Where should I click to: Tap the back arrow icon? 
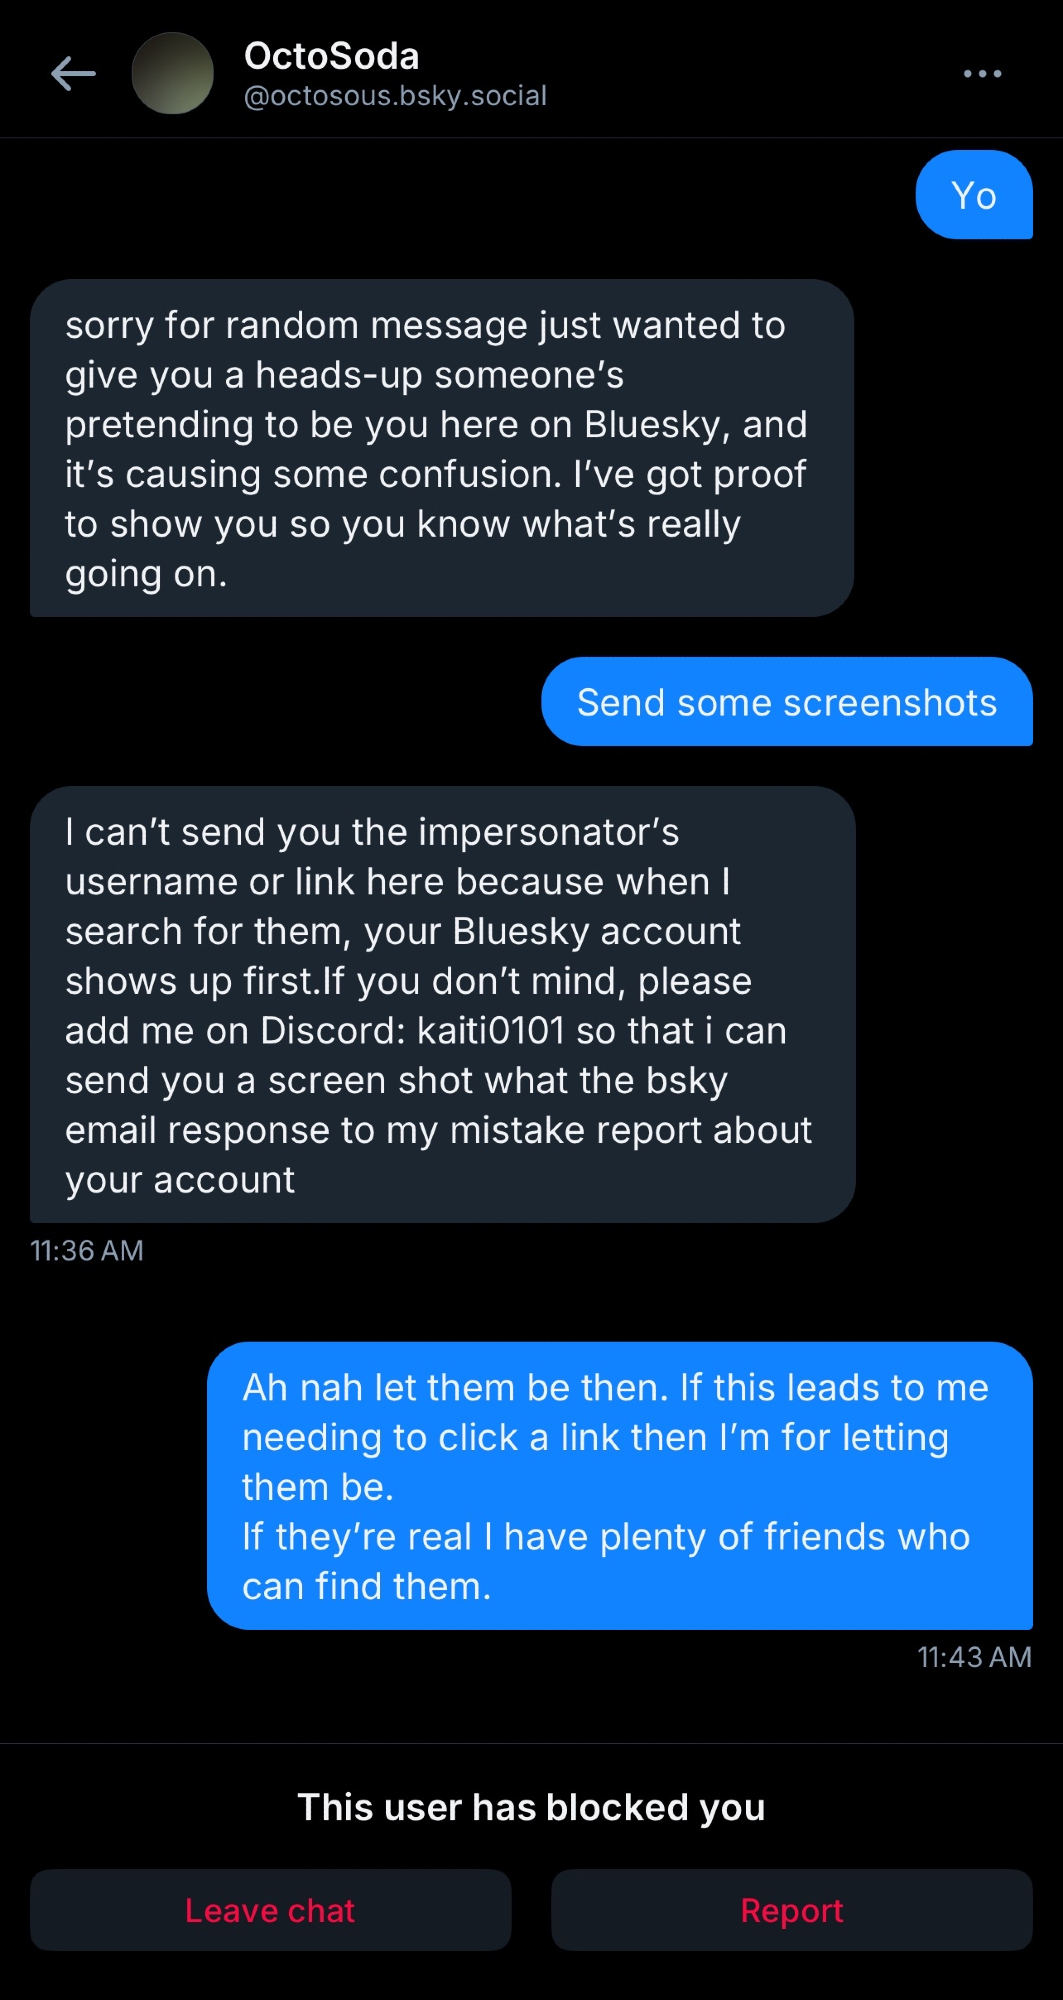pyautogui.click(x=73, y=74)
